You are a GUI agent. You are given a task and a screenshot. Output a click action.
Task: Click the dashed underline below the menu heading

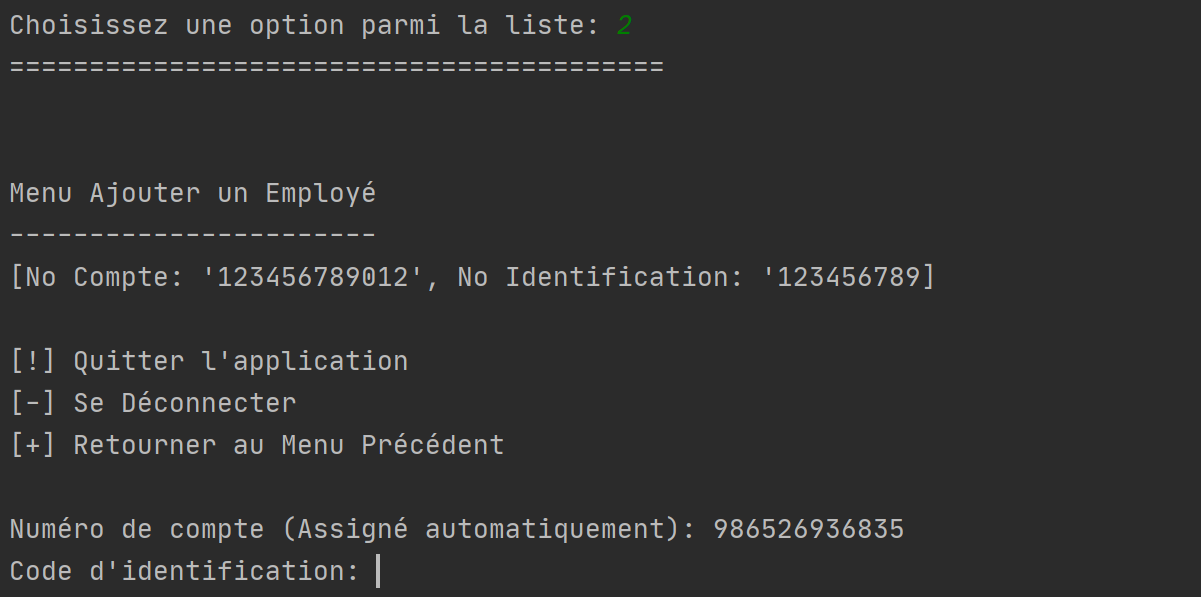click(x=193, y=235)
